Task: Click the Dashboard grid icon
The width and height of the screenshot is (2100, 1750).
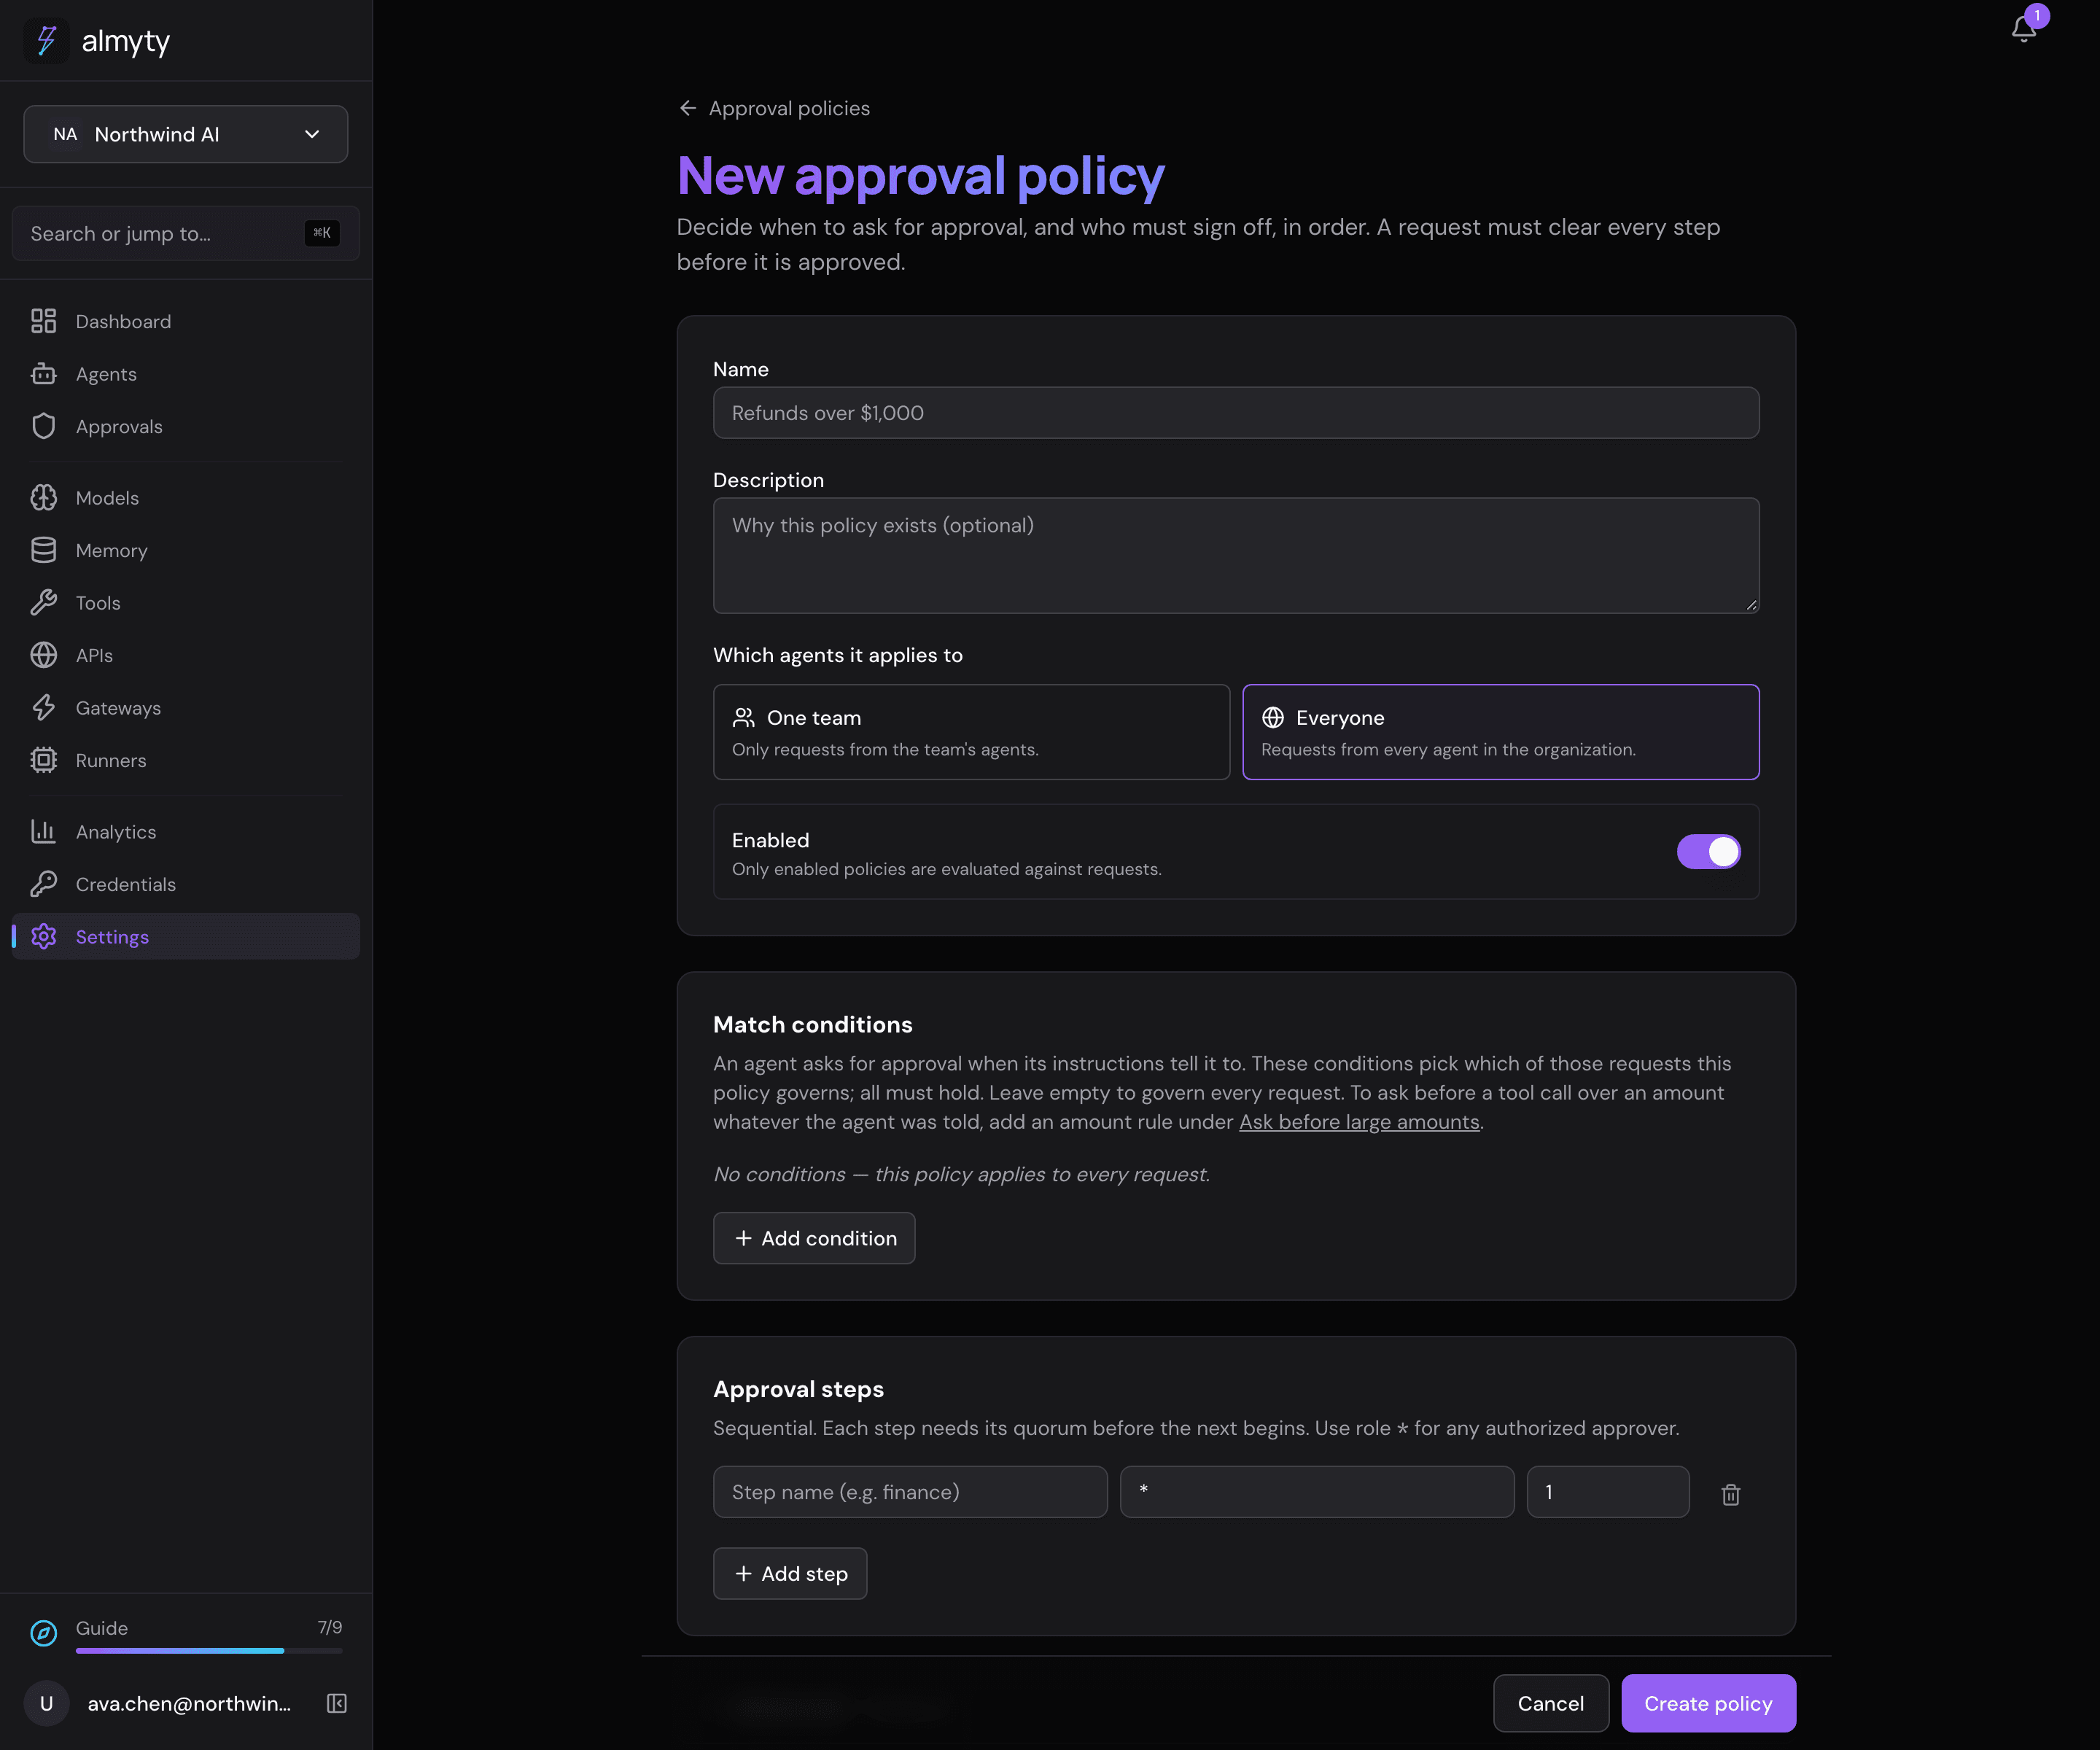Action: coord(44,321)
